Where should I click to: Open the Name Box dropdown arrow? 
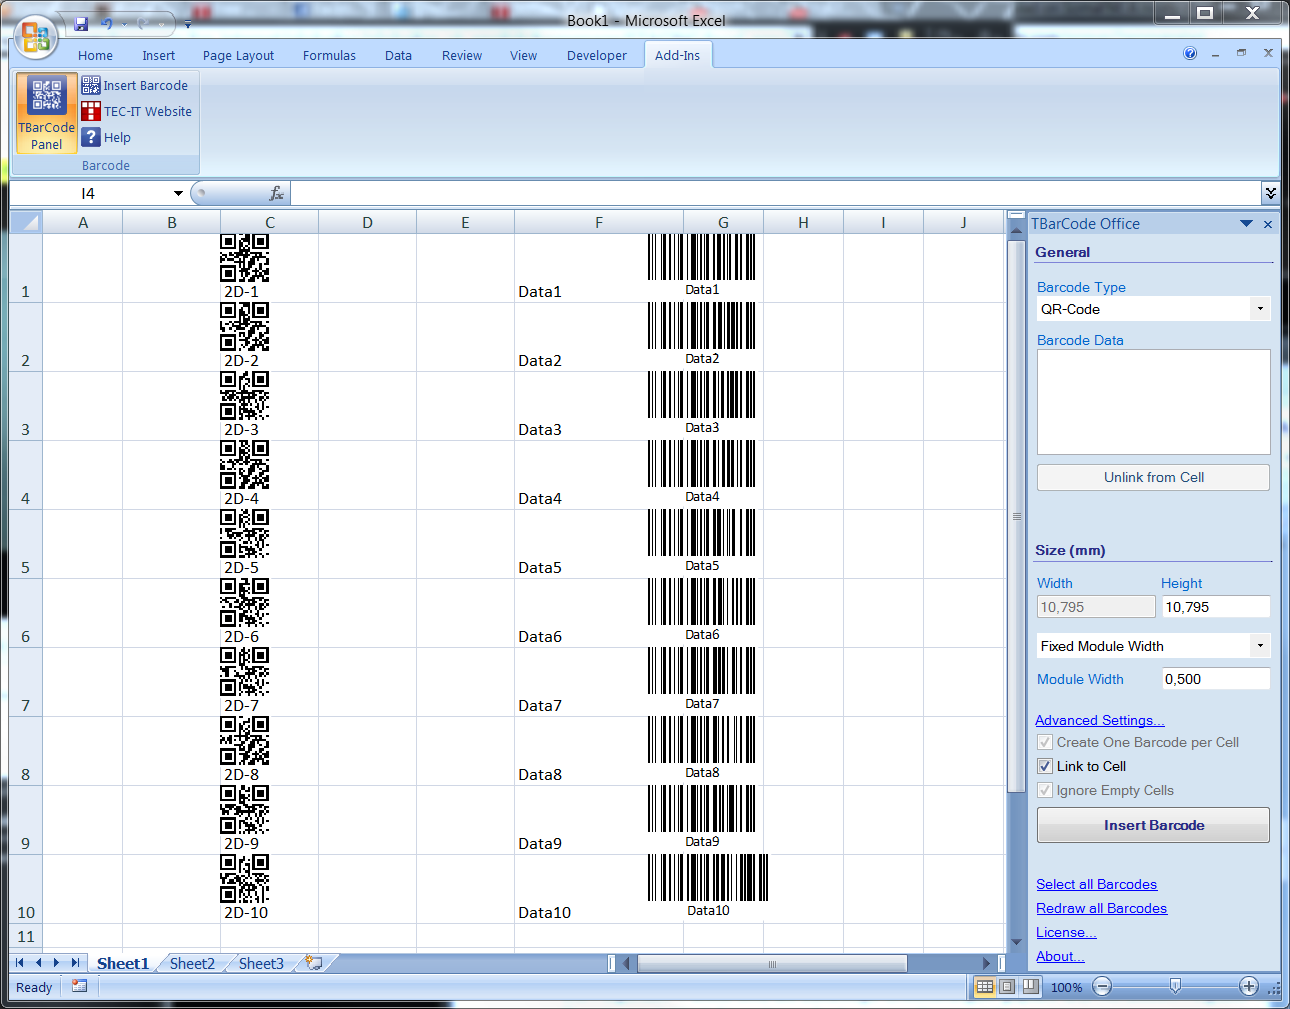point(178,193)
